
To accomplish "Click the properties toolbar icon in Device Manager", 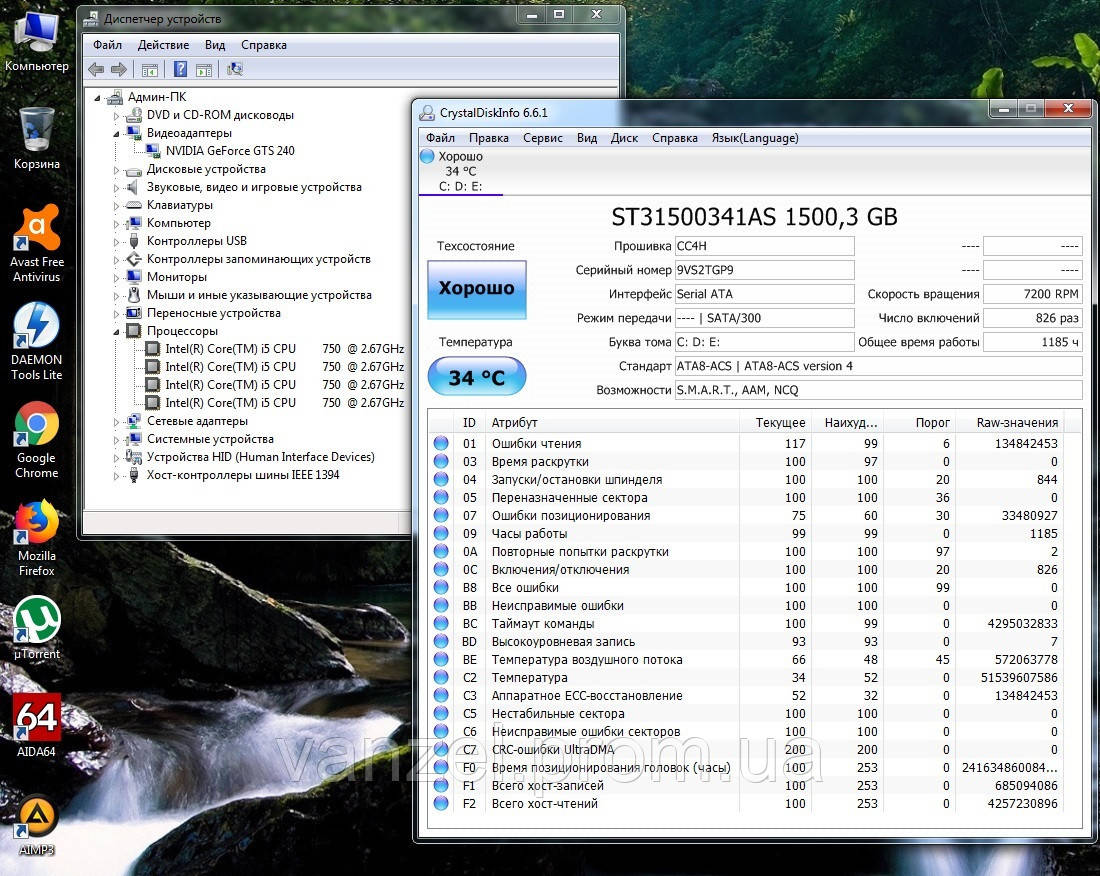I will pyautogui.click(x=204, y=69).
